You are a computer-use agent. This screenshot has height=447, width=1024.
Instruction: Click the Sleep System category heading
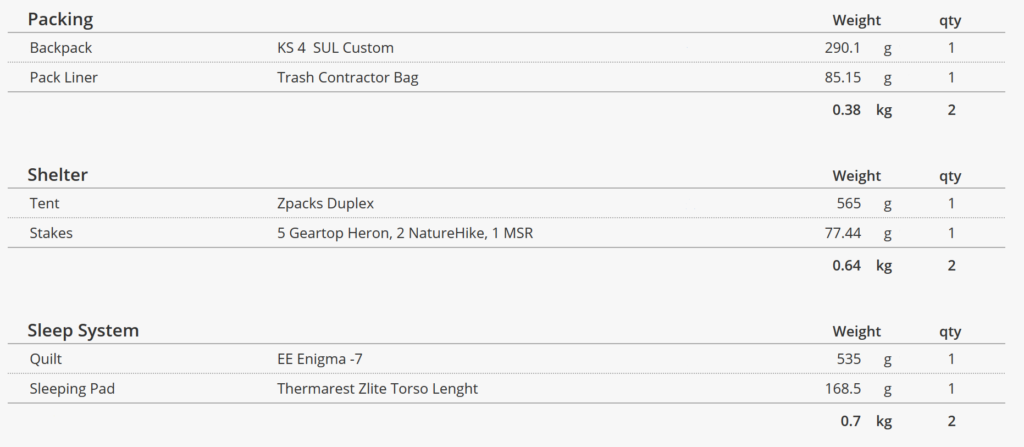tap(83, 331)
